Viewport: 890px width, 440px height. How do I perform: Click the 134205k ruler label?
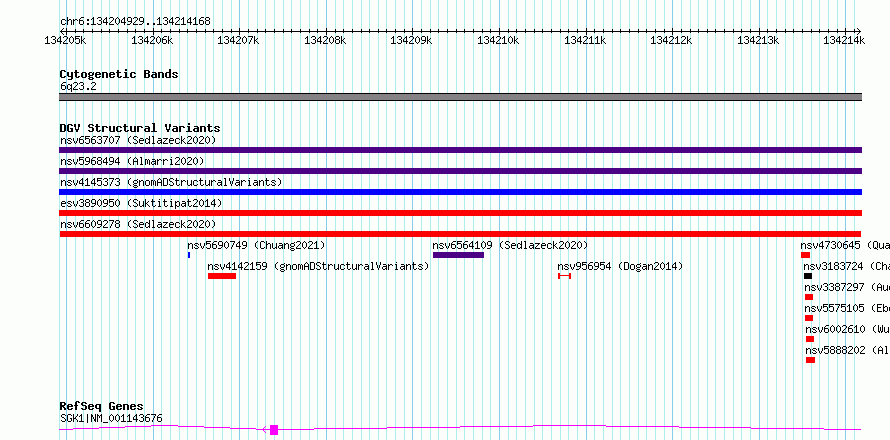pos(65,40)
